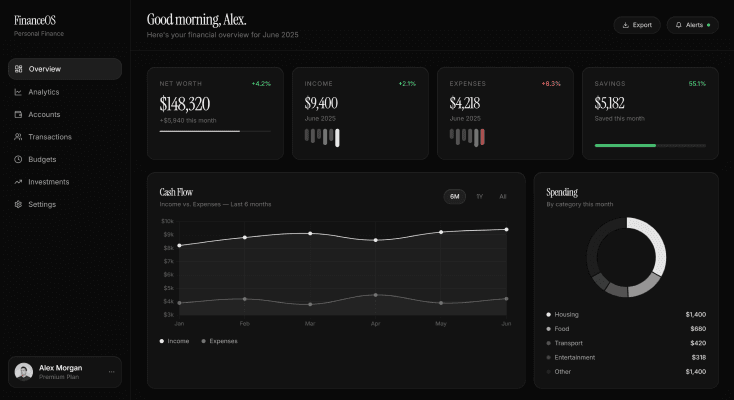Open Transactions from the sidebar
Image resolution: width=734 pixels, height=400 pixels.
coord(65,137)
